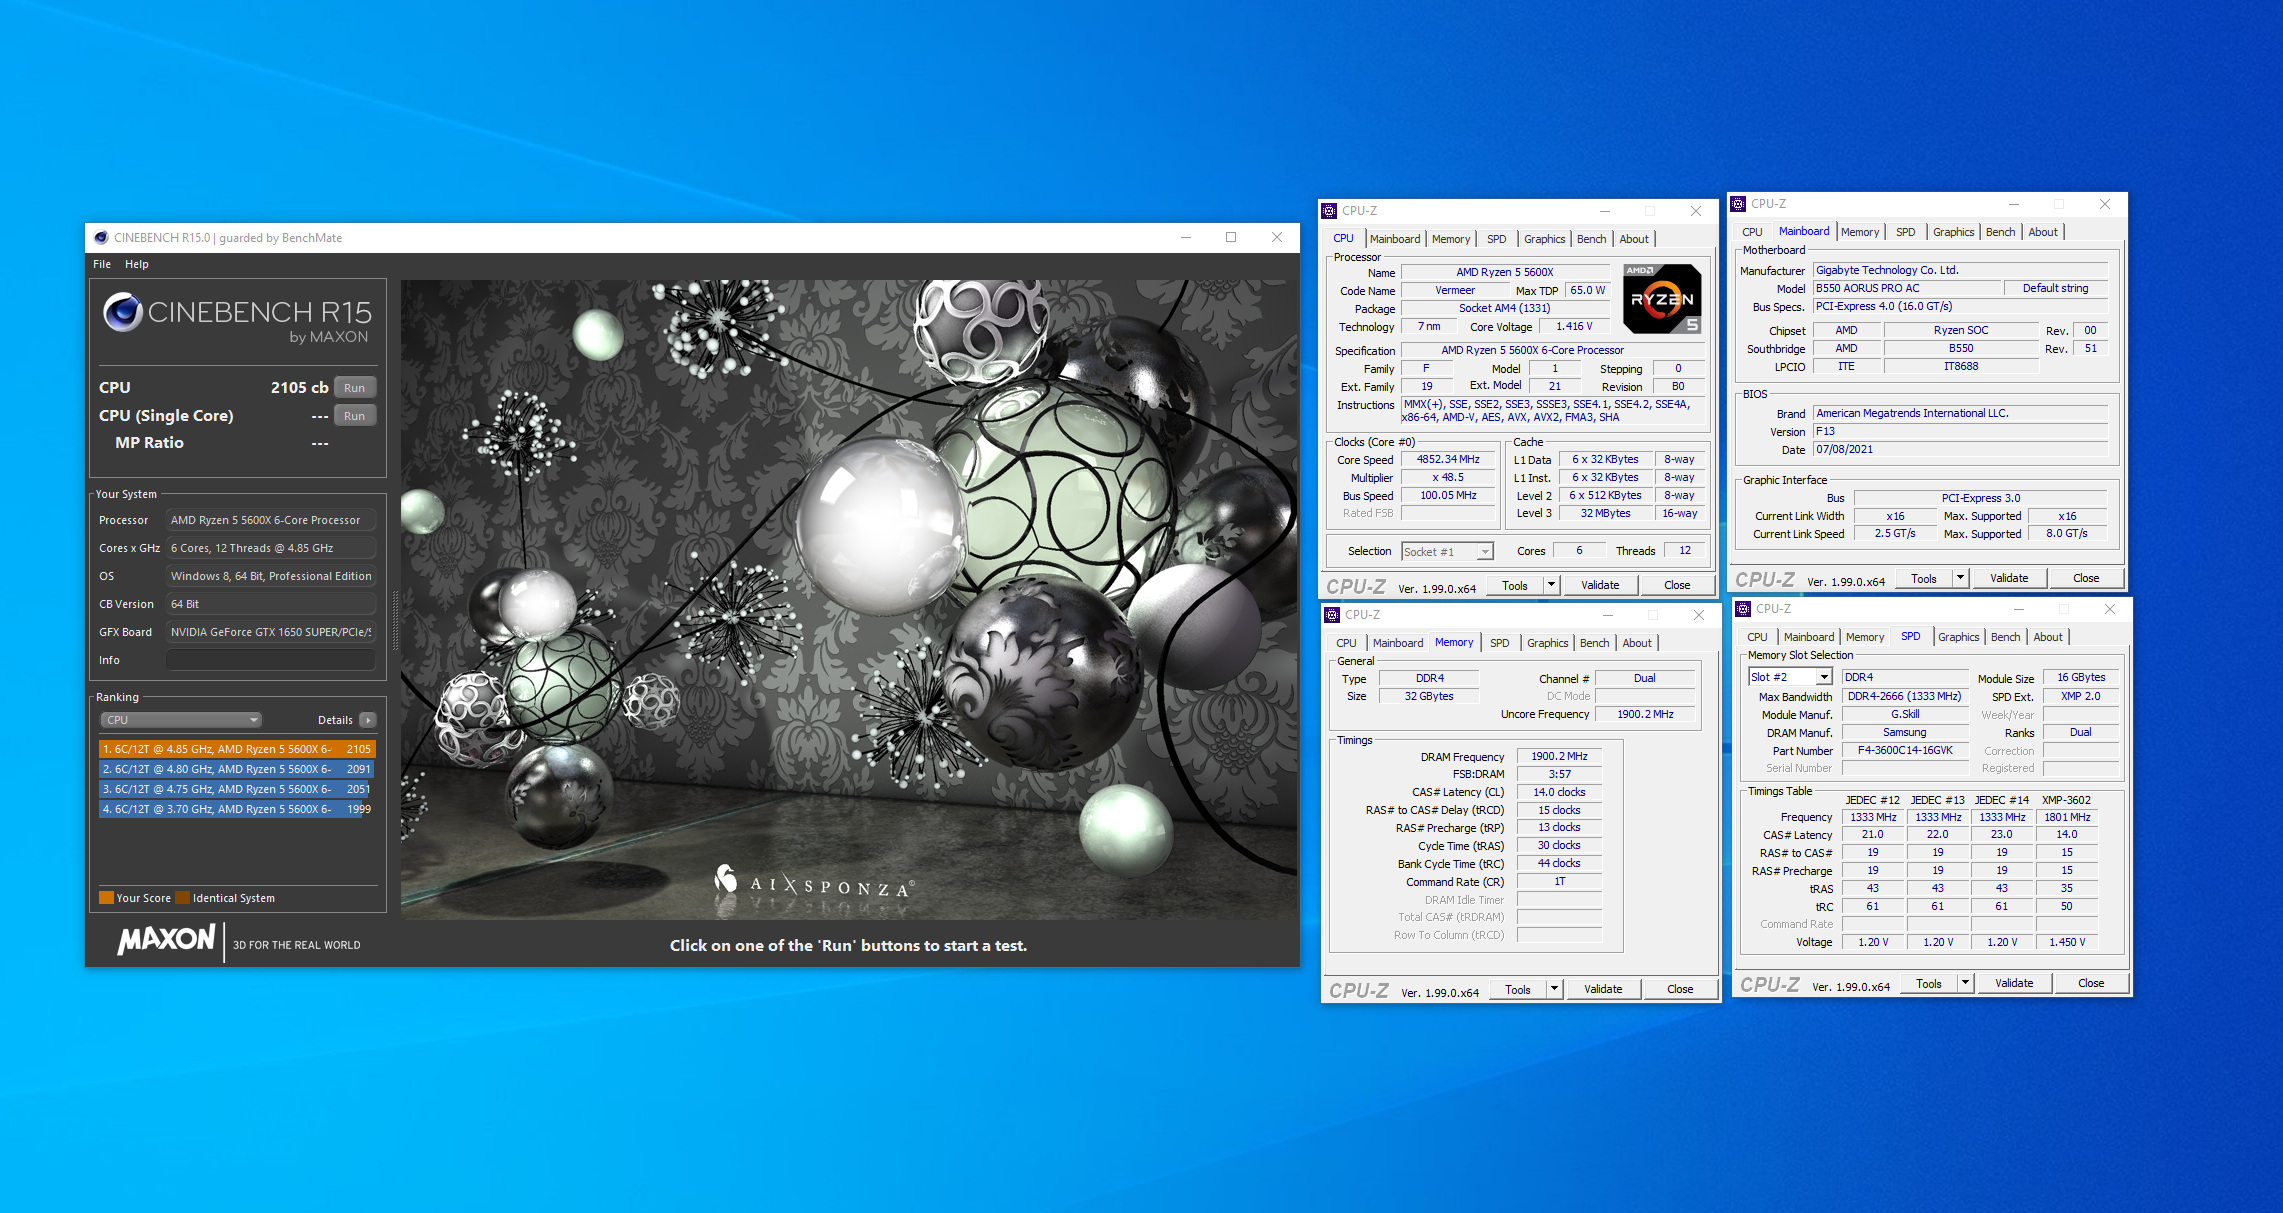2283x1213 pixels.
Task: Open Graphics tab in Mainboard window
Action: point(1953,232)
